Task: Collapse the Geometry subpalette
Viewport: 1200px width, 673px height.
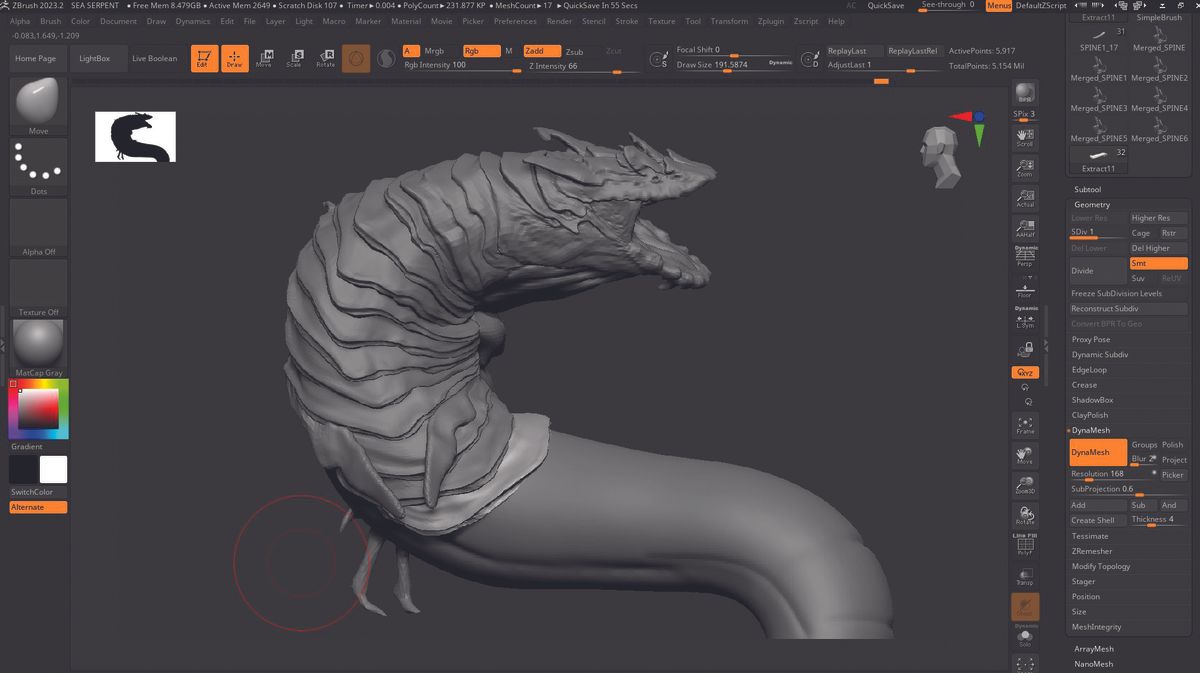Action: tap(1092, 204)
